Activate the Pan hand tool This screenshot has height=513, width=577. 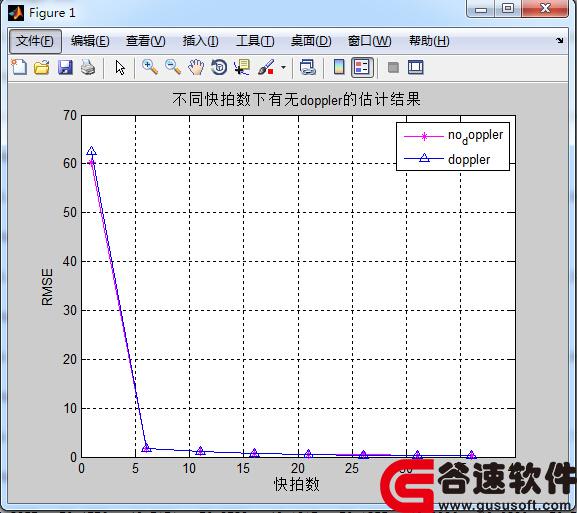[196, 67]
